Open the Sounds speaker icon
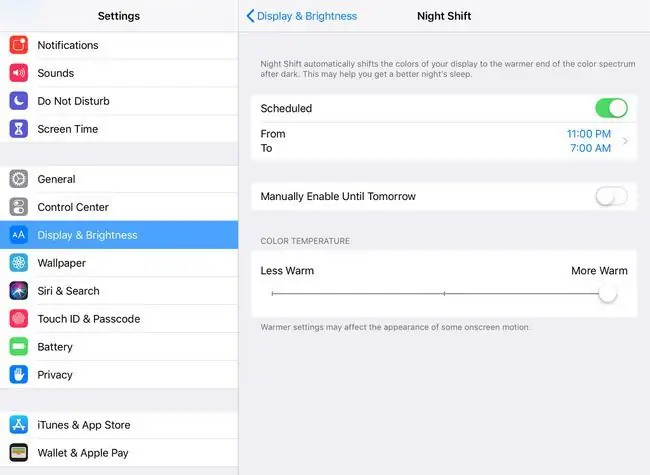The image size is (650, 475). 19,73
